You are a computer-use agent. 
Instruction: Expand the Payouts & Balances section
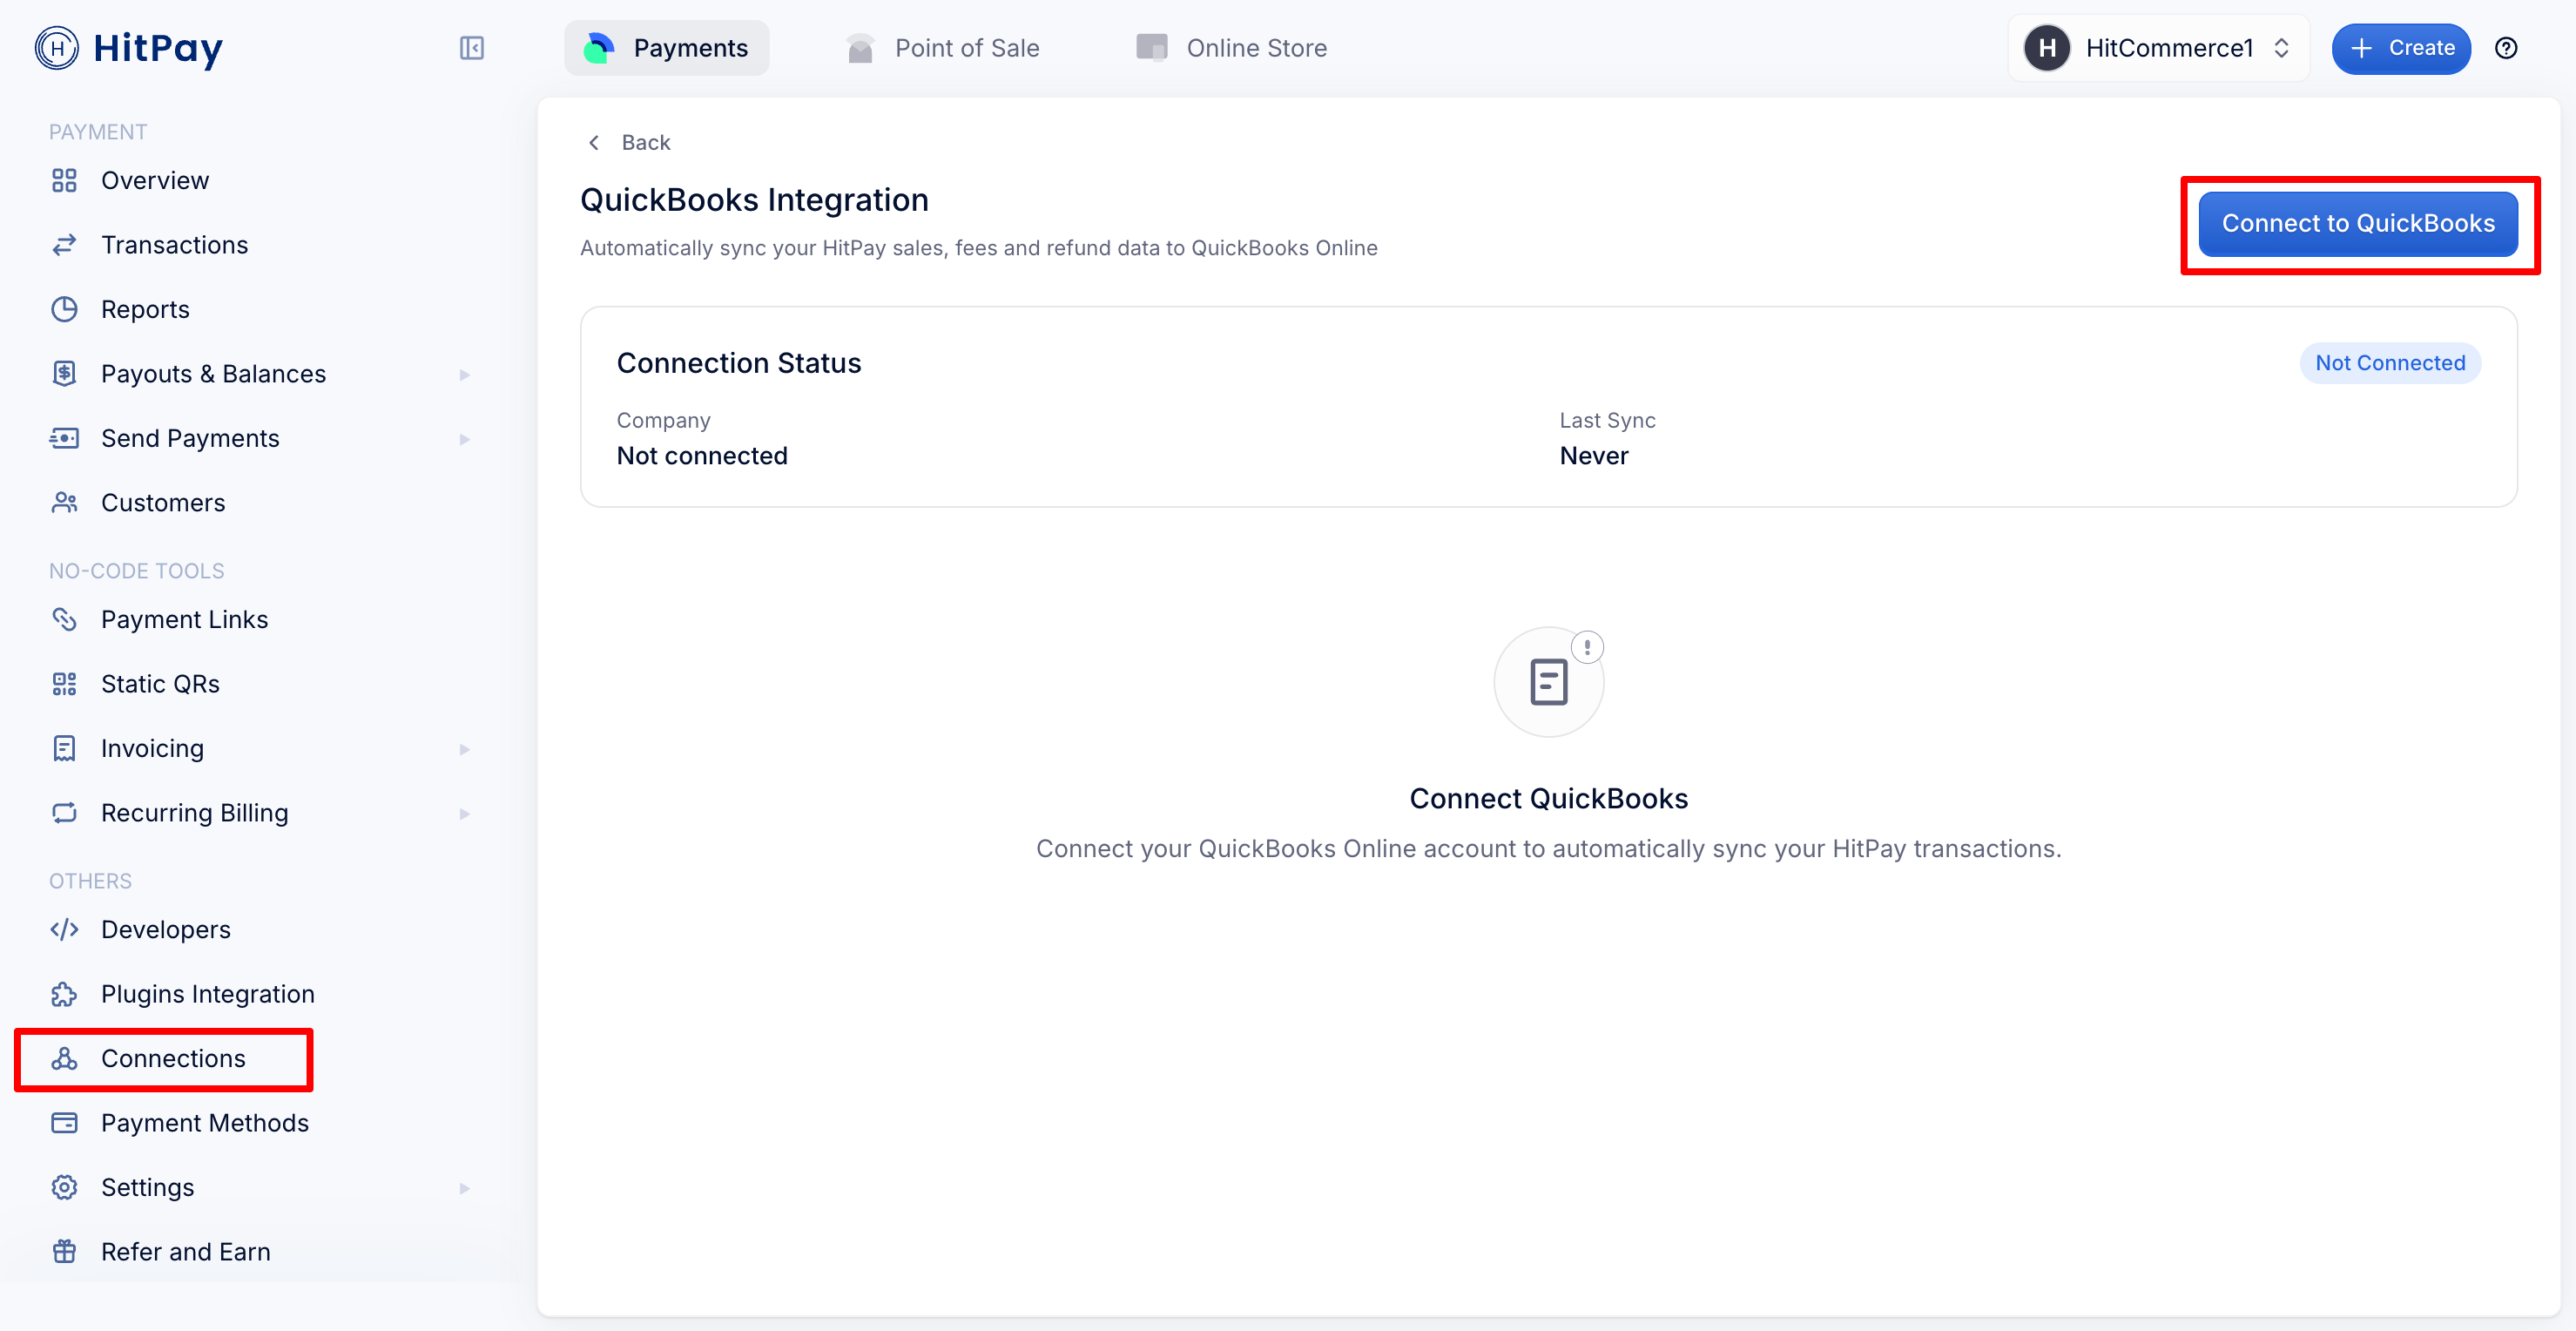point(464,374)
